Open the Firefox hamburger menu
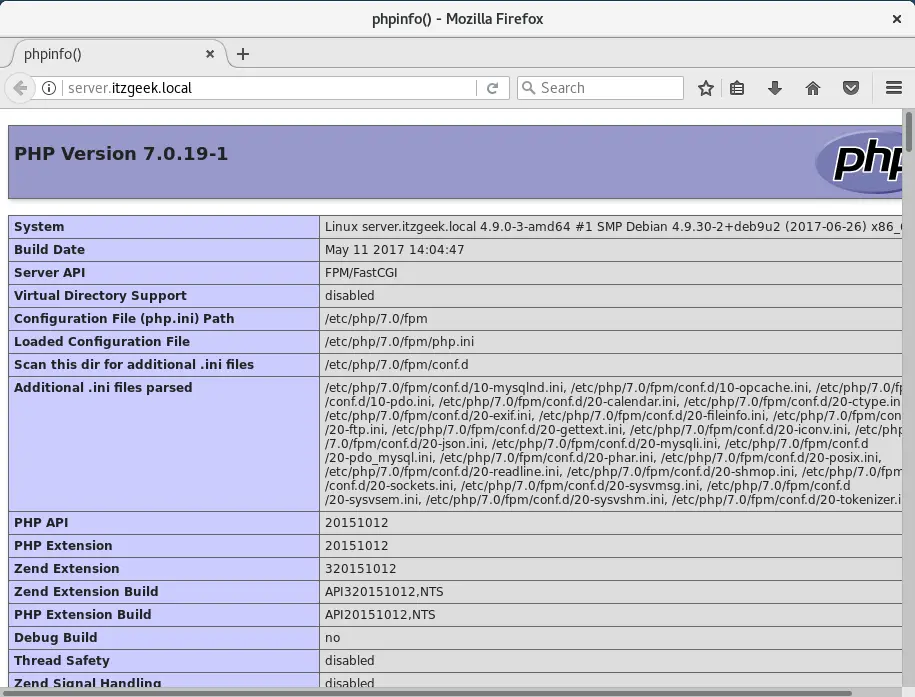The width and height of the screenshot is (915, 697). tap(894, 88)
